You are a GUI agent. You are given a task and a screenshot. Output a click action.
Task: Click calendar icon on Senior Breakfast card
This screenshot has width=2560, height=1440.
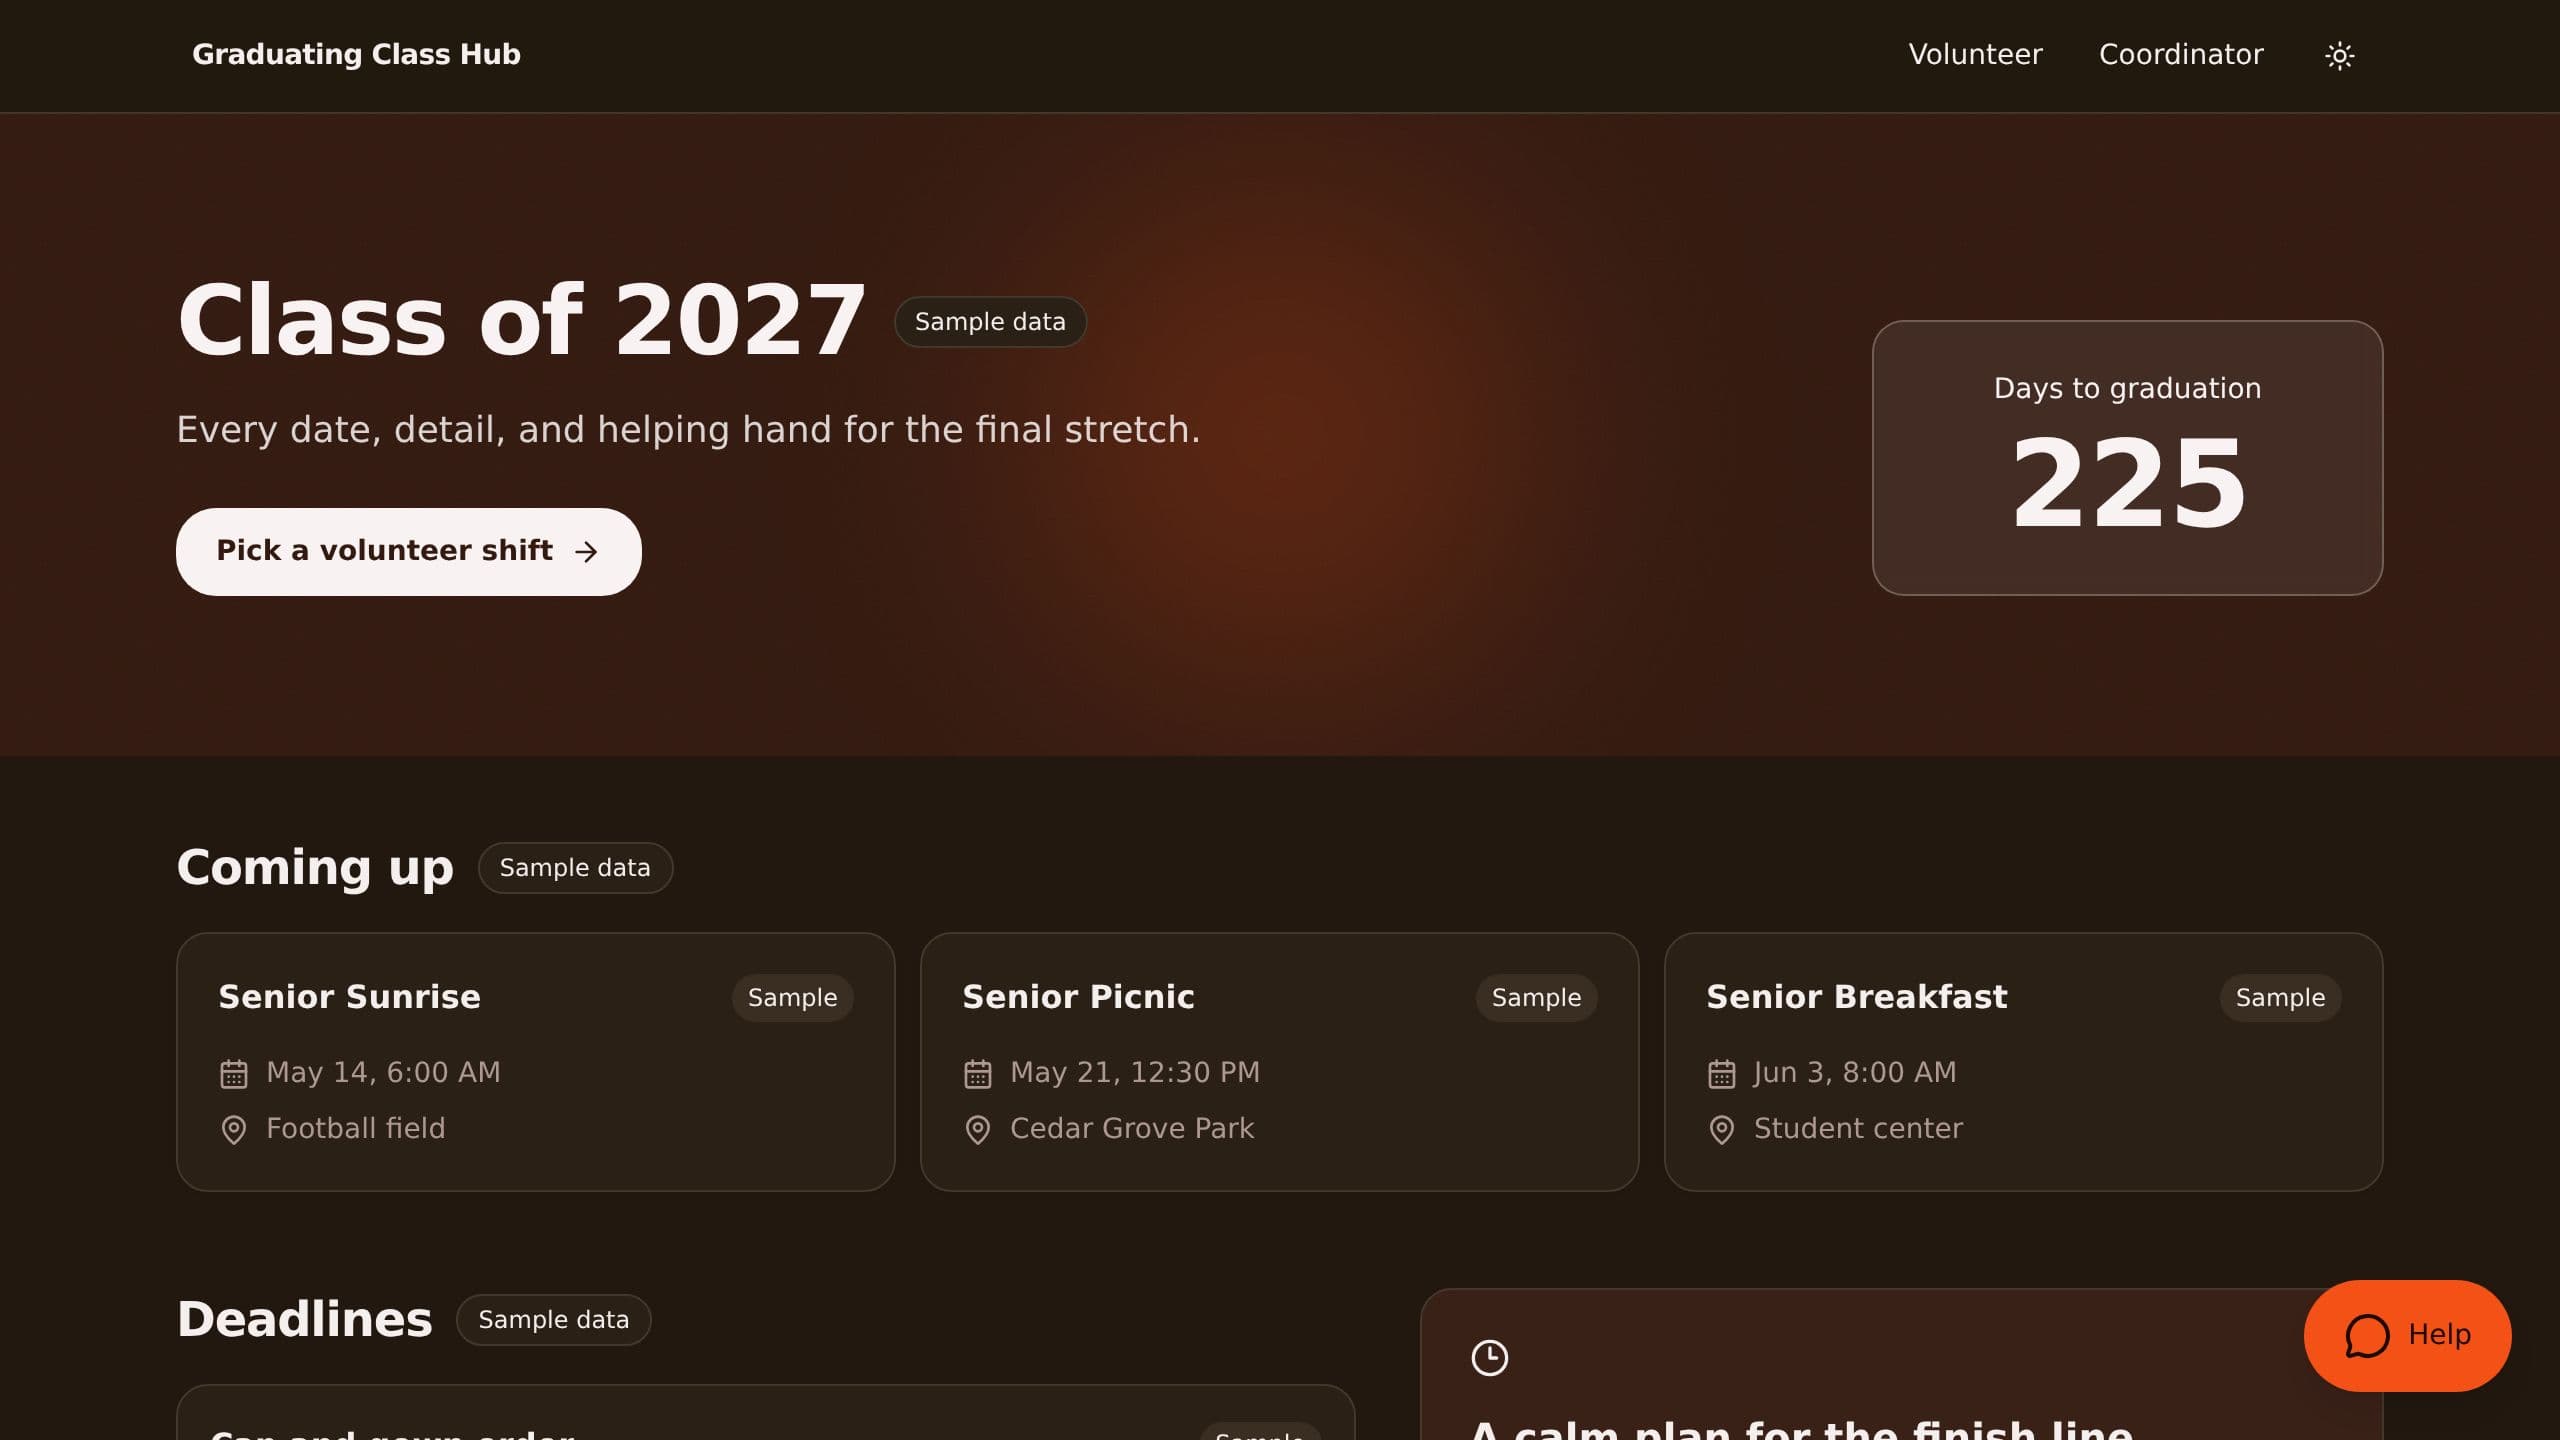click(1721, 1074)
